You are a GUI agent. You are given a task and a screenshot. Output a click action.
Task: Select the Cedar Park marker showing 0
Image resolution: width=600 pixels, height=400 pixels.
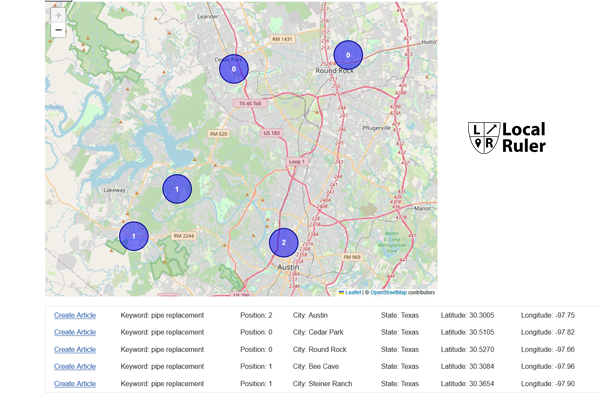point(234,69)
